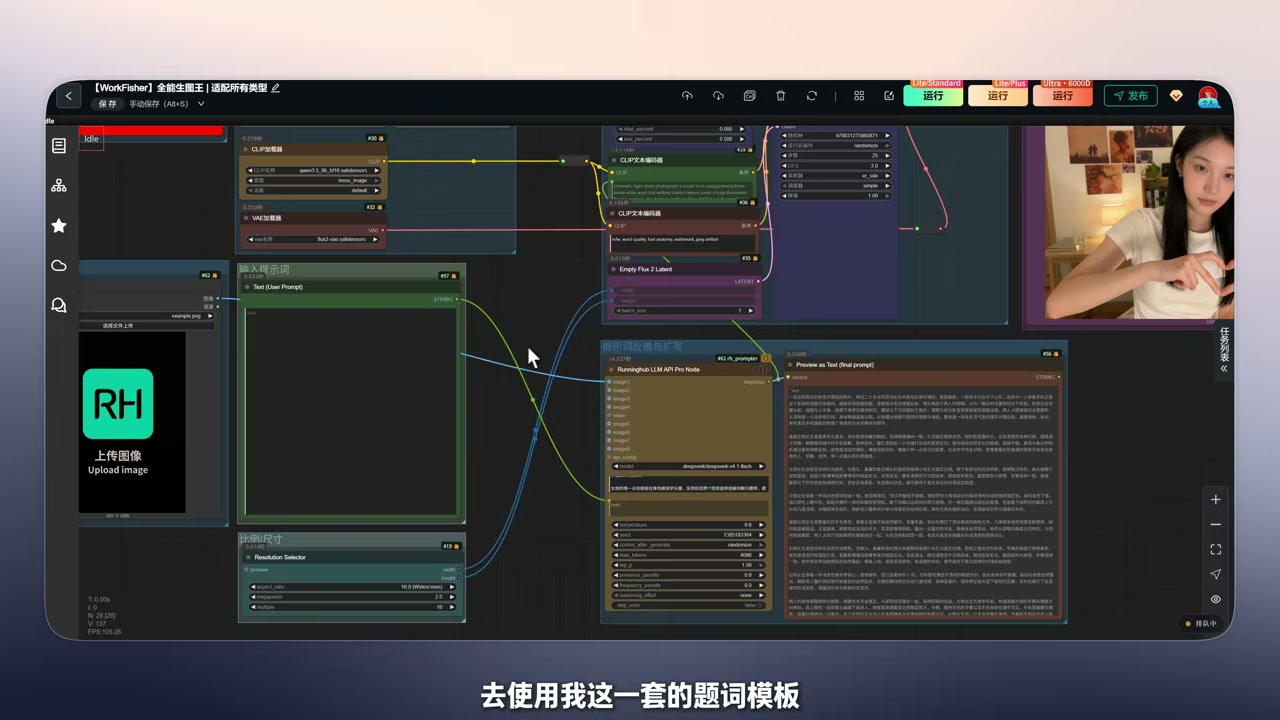Open the chat search icon in left sidebar
This screenshot has height=720, width=1280.
coord(59,305)
